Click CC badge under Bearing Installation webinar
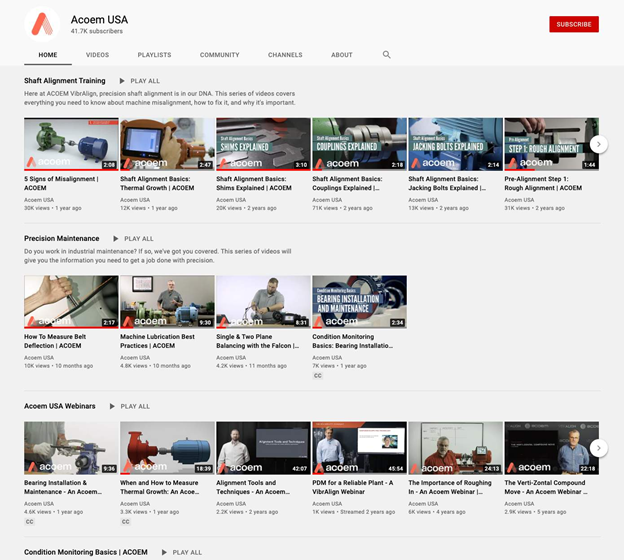The height and width of the screenshot is (560, 624). coord(30,521)
